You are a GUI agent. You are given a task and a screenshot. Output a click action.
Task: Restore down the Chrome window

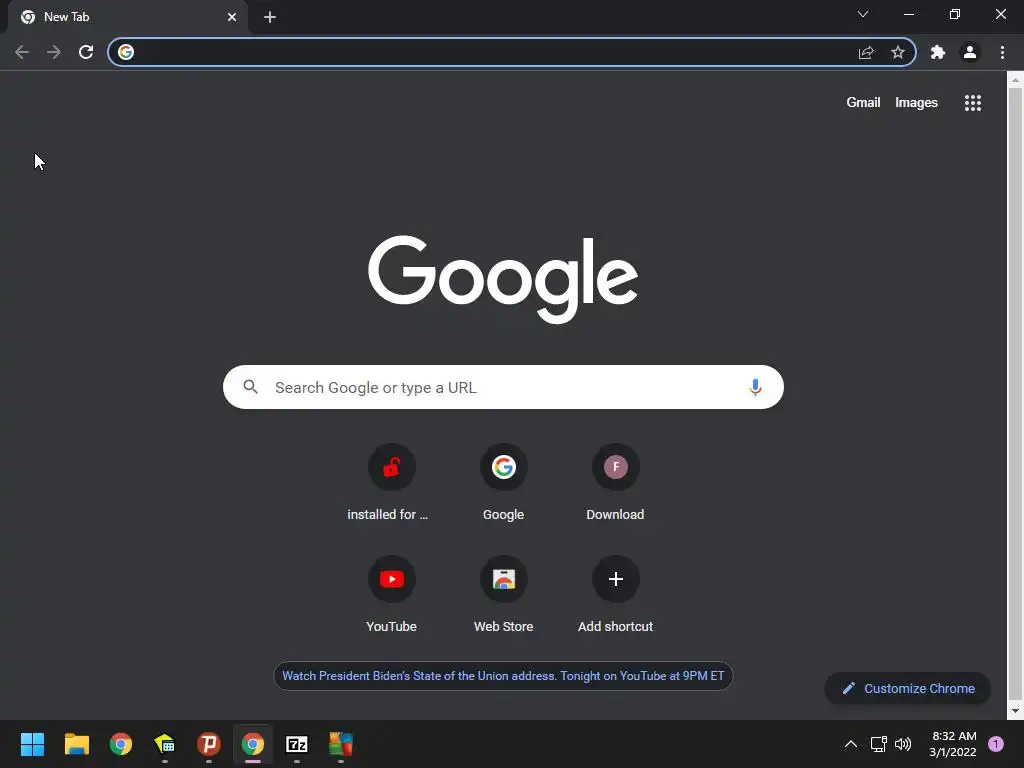(955, 14)
